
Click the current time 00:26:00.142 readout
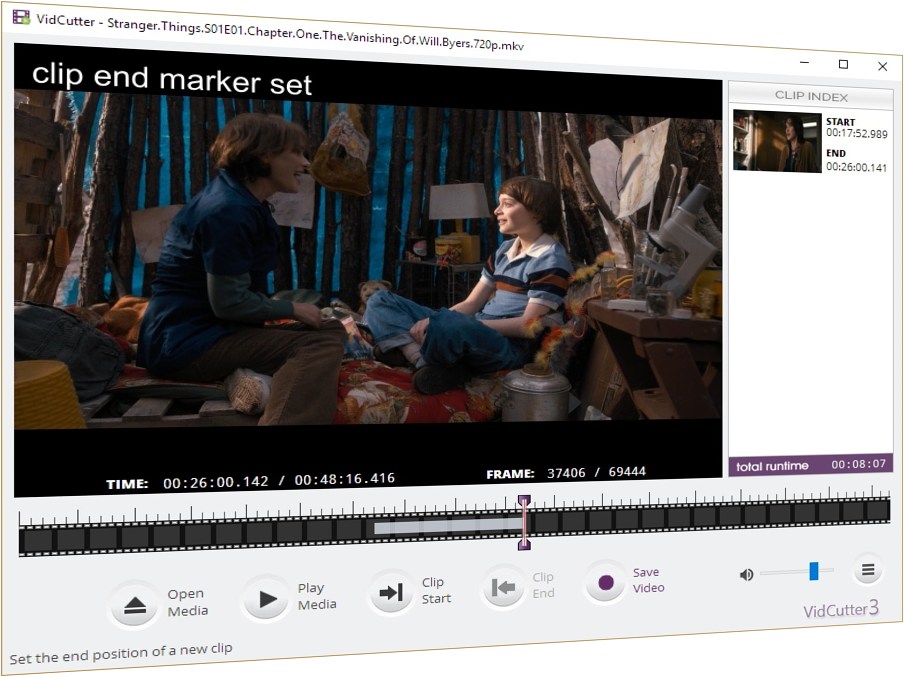click(x=216, y=482)
